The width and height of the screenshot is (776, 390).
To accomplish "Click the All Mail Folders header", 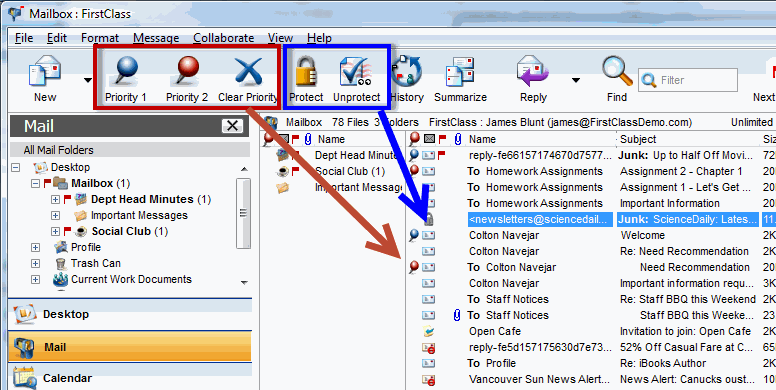I will [130, 150].
